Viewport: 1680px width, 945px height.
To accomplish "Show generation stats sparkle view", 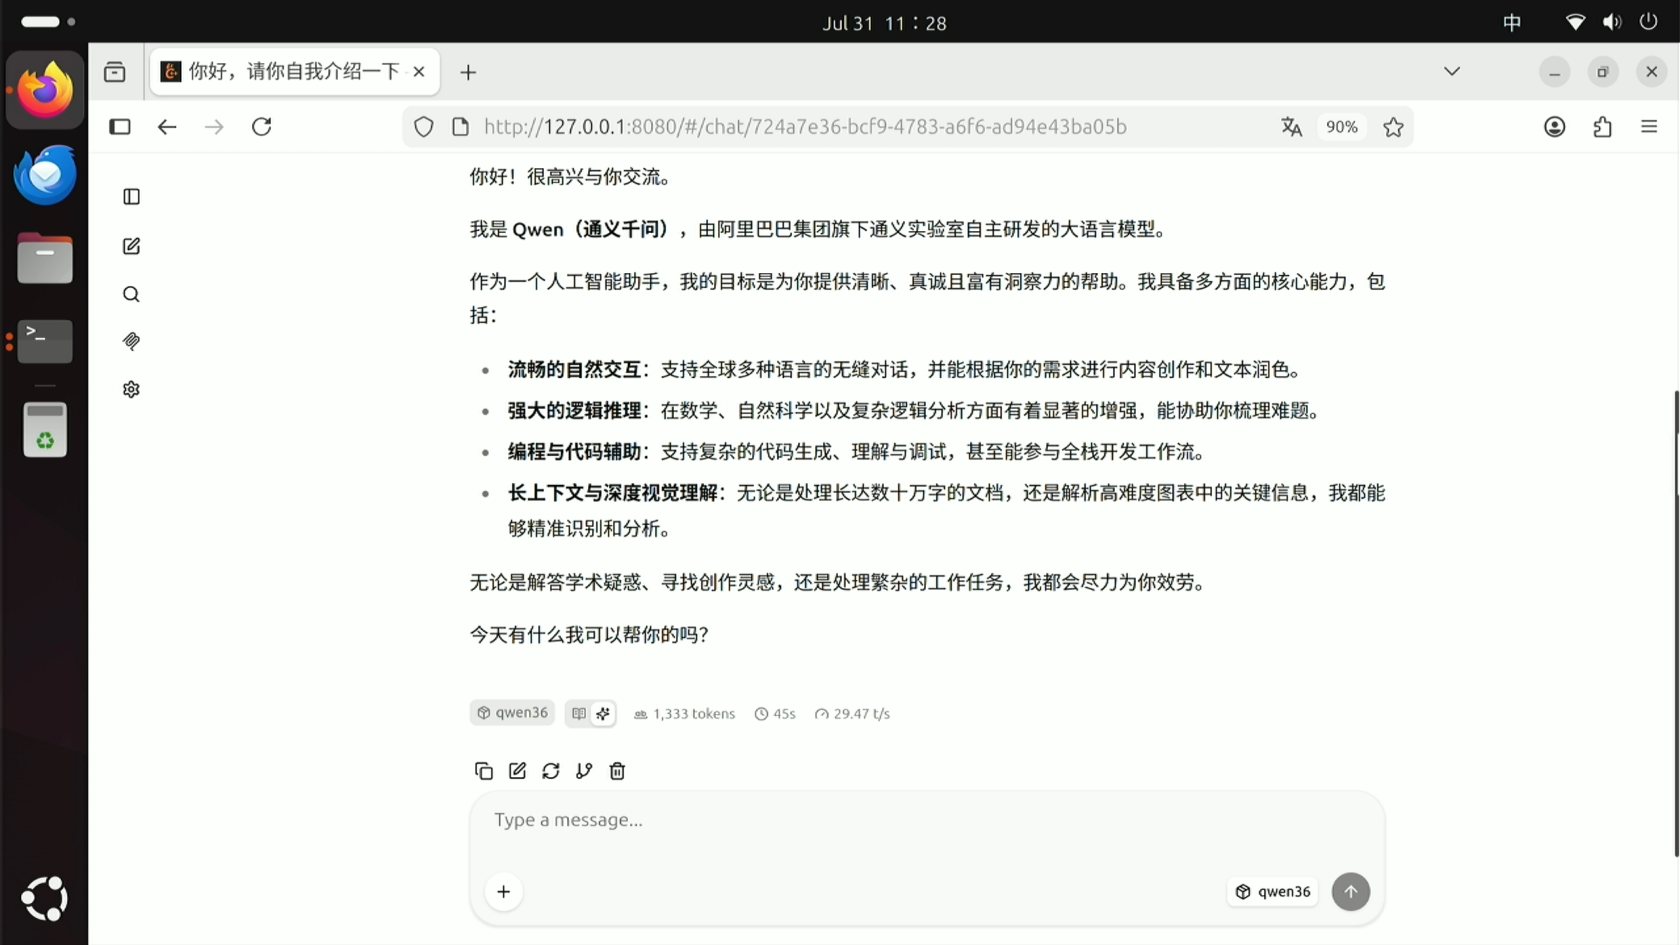I will [603, 713].
